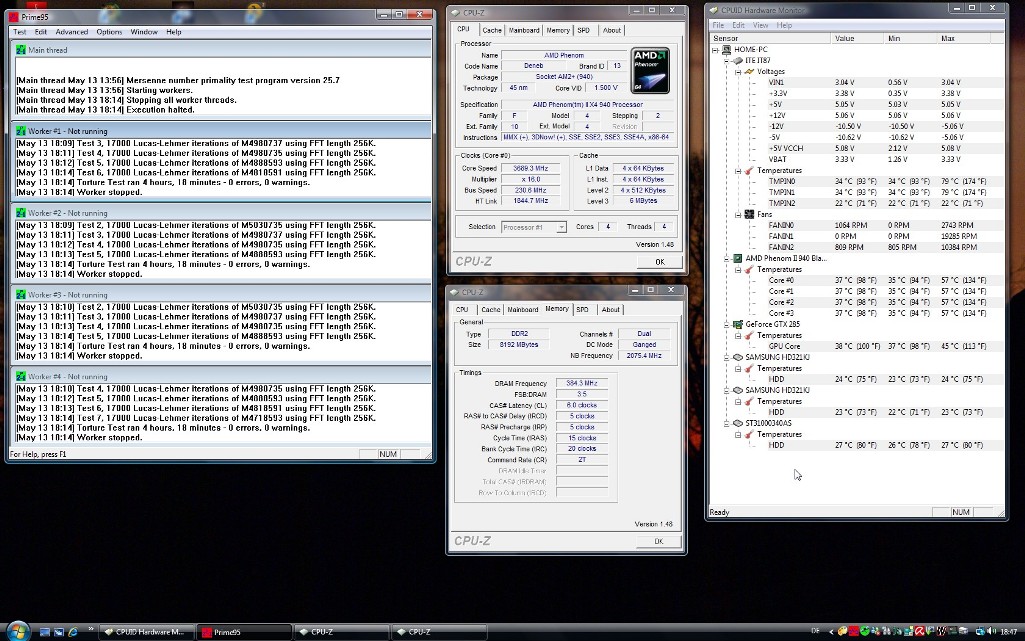The height and width of the screenshot is (641, 1025).
Task: Collapse the HOME-PC tree node
Action: (x=715, y=50)
